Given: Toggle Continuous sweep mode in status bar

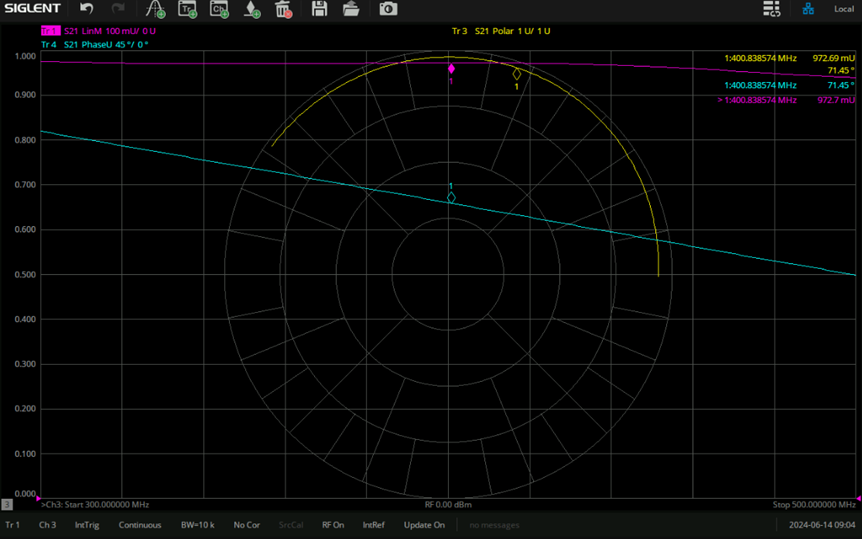Looking at the screenshot, I should (139, 525).
